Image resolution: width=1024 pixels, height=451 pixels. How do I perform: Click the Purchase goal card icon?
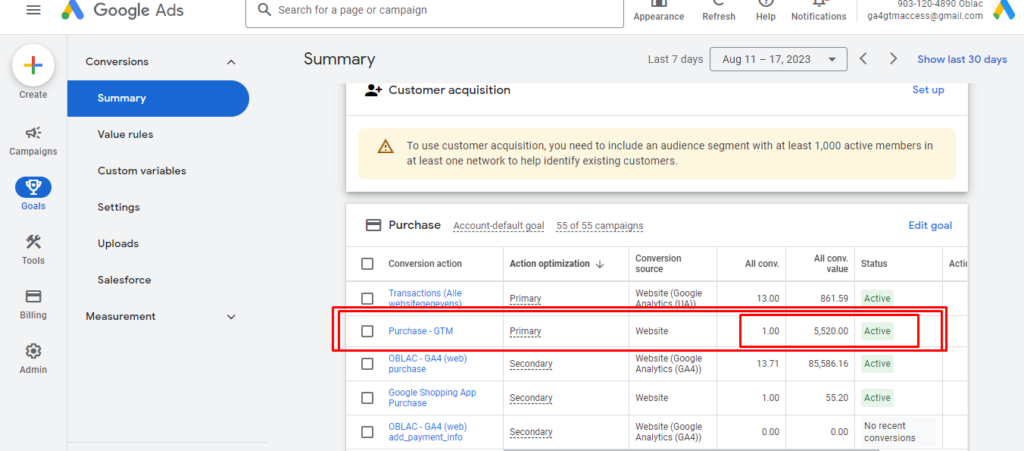click(373, 225)
